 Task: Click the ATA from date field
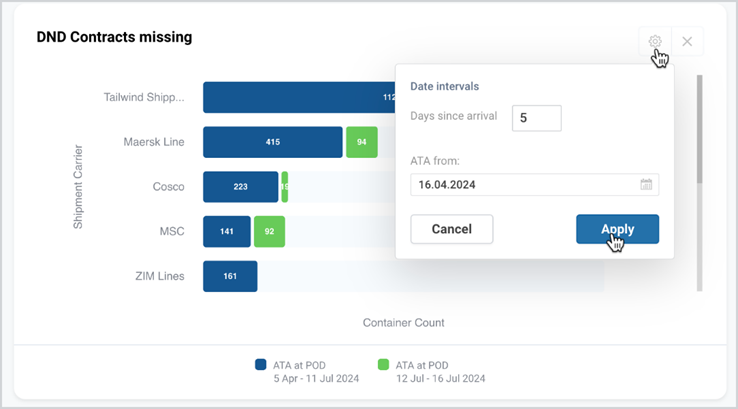(x=535, y=184)
